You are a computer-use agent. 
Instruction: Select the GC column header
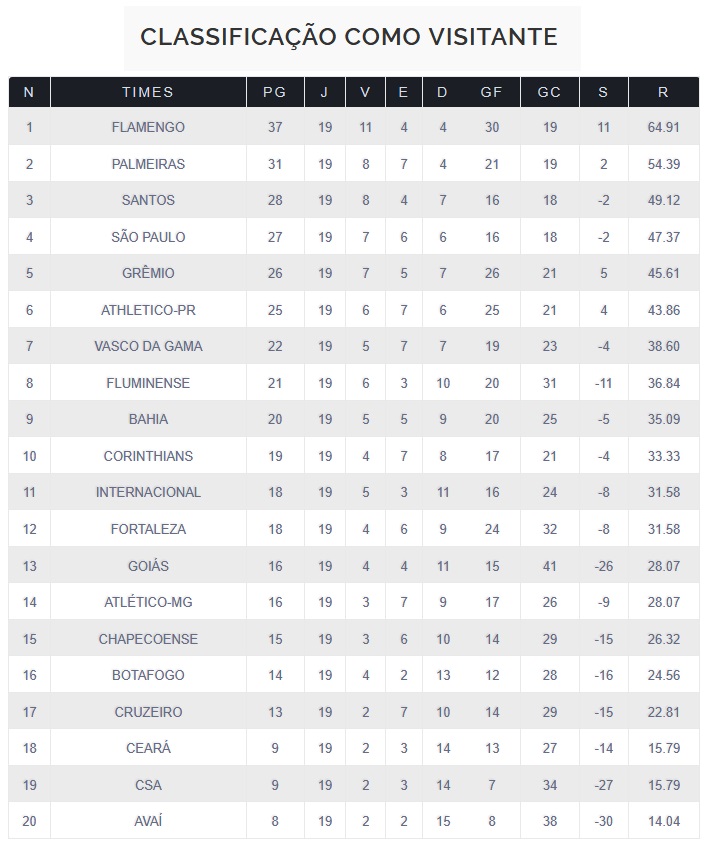tap(549, 92)
